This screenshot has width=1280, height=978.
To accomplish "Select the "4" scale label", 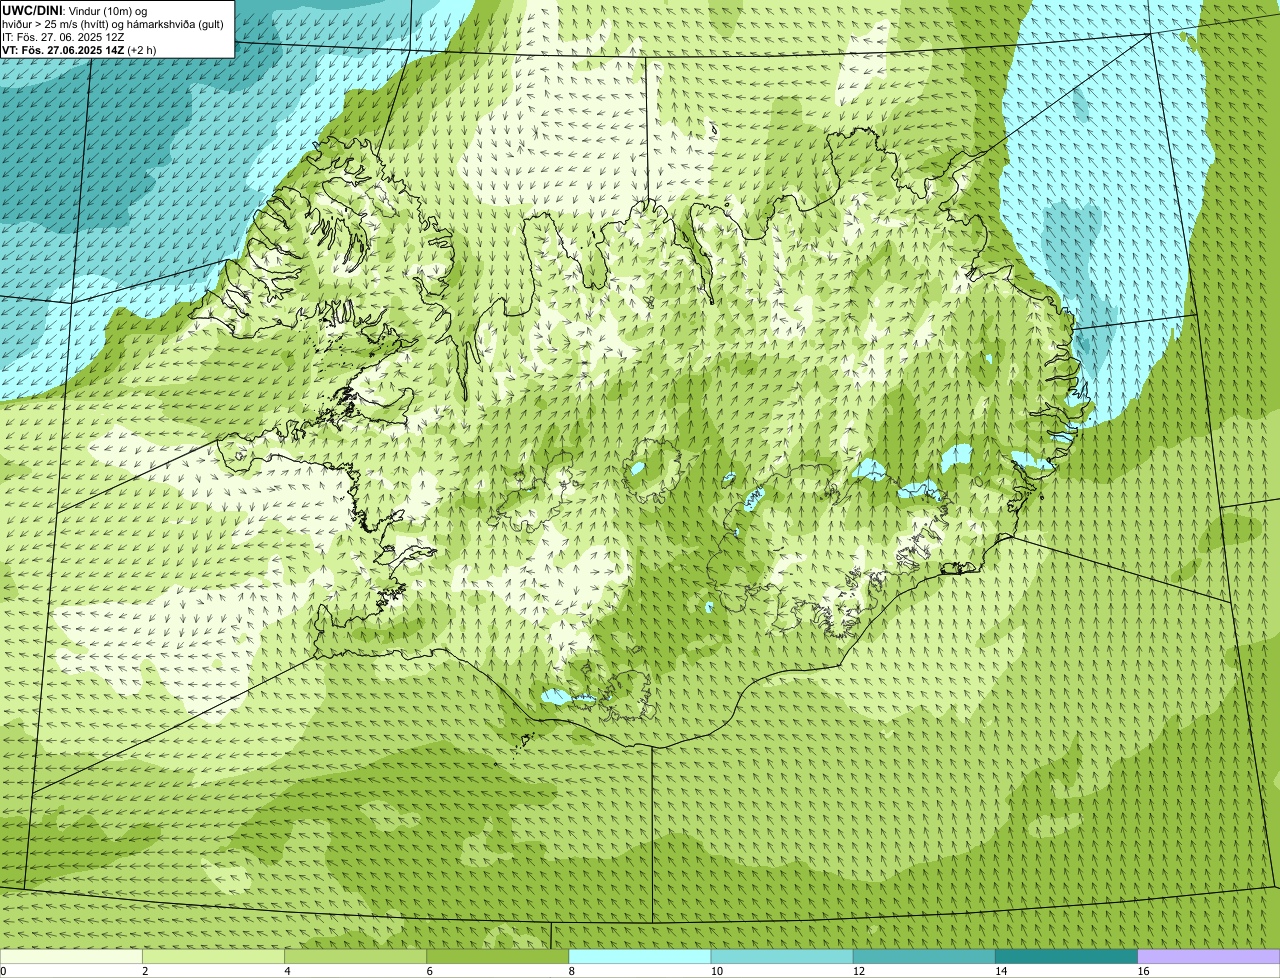I will [287, 971].
